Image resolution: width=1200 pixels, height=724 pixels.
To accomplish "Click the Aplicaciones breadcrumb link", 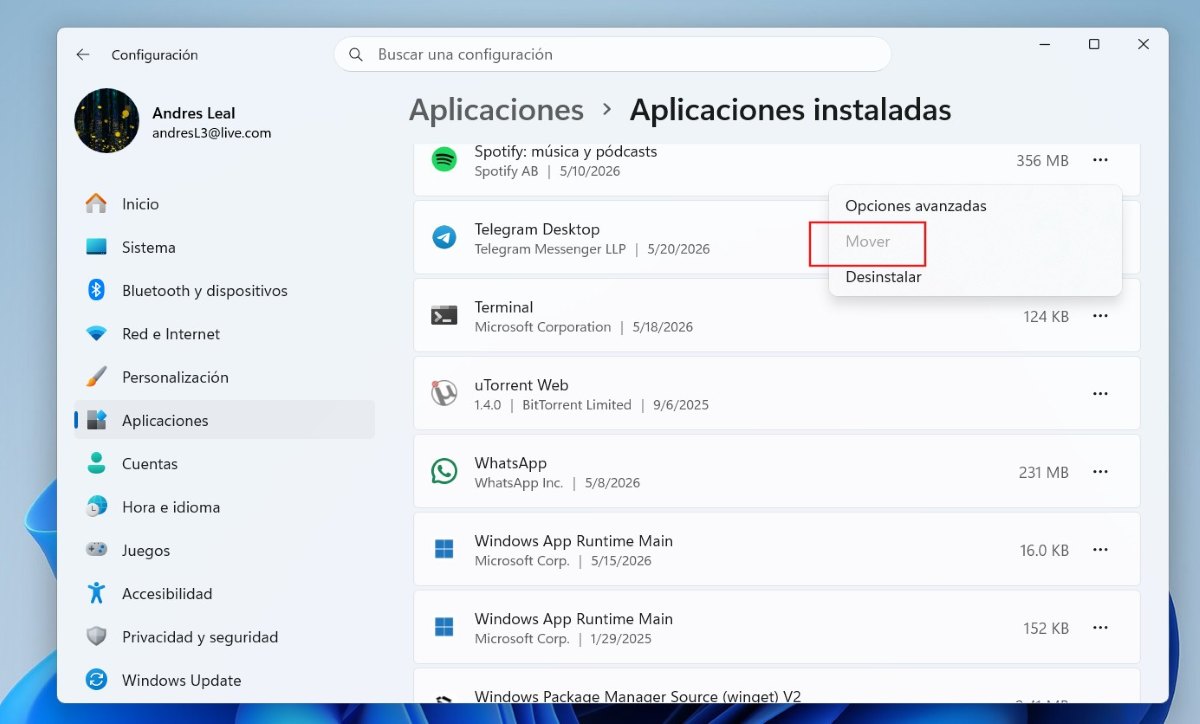I will click(496, 109).
